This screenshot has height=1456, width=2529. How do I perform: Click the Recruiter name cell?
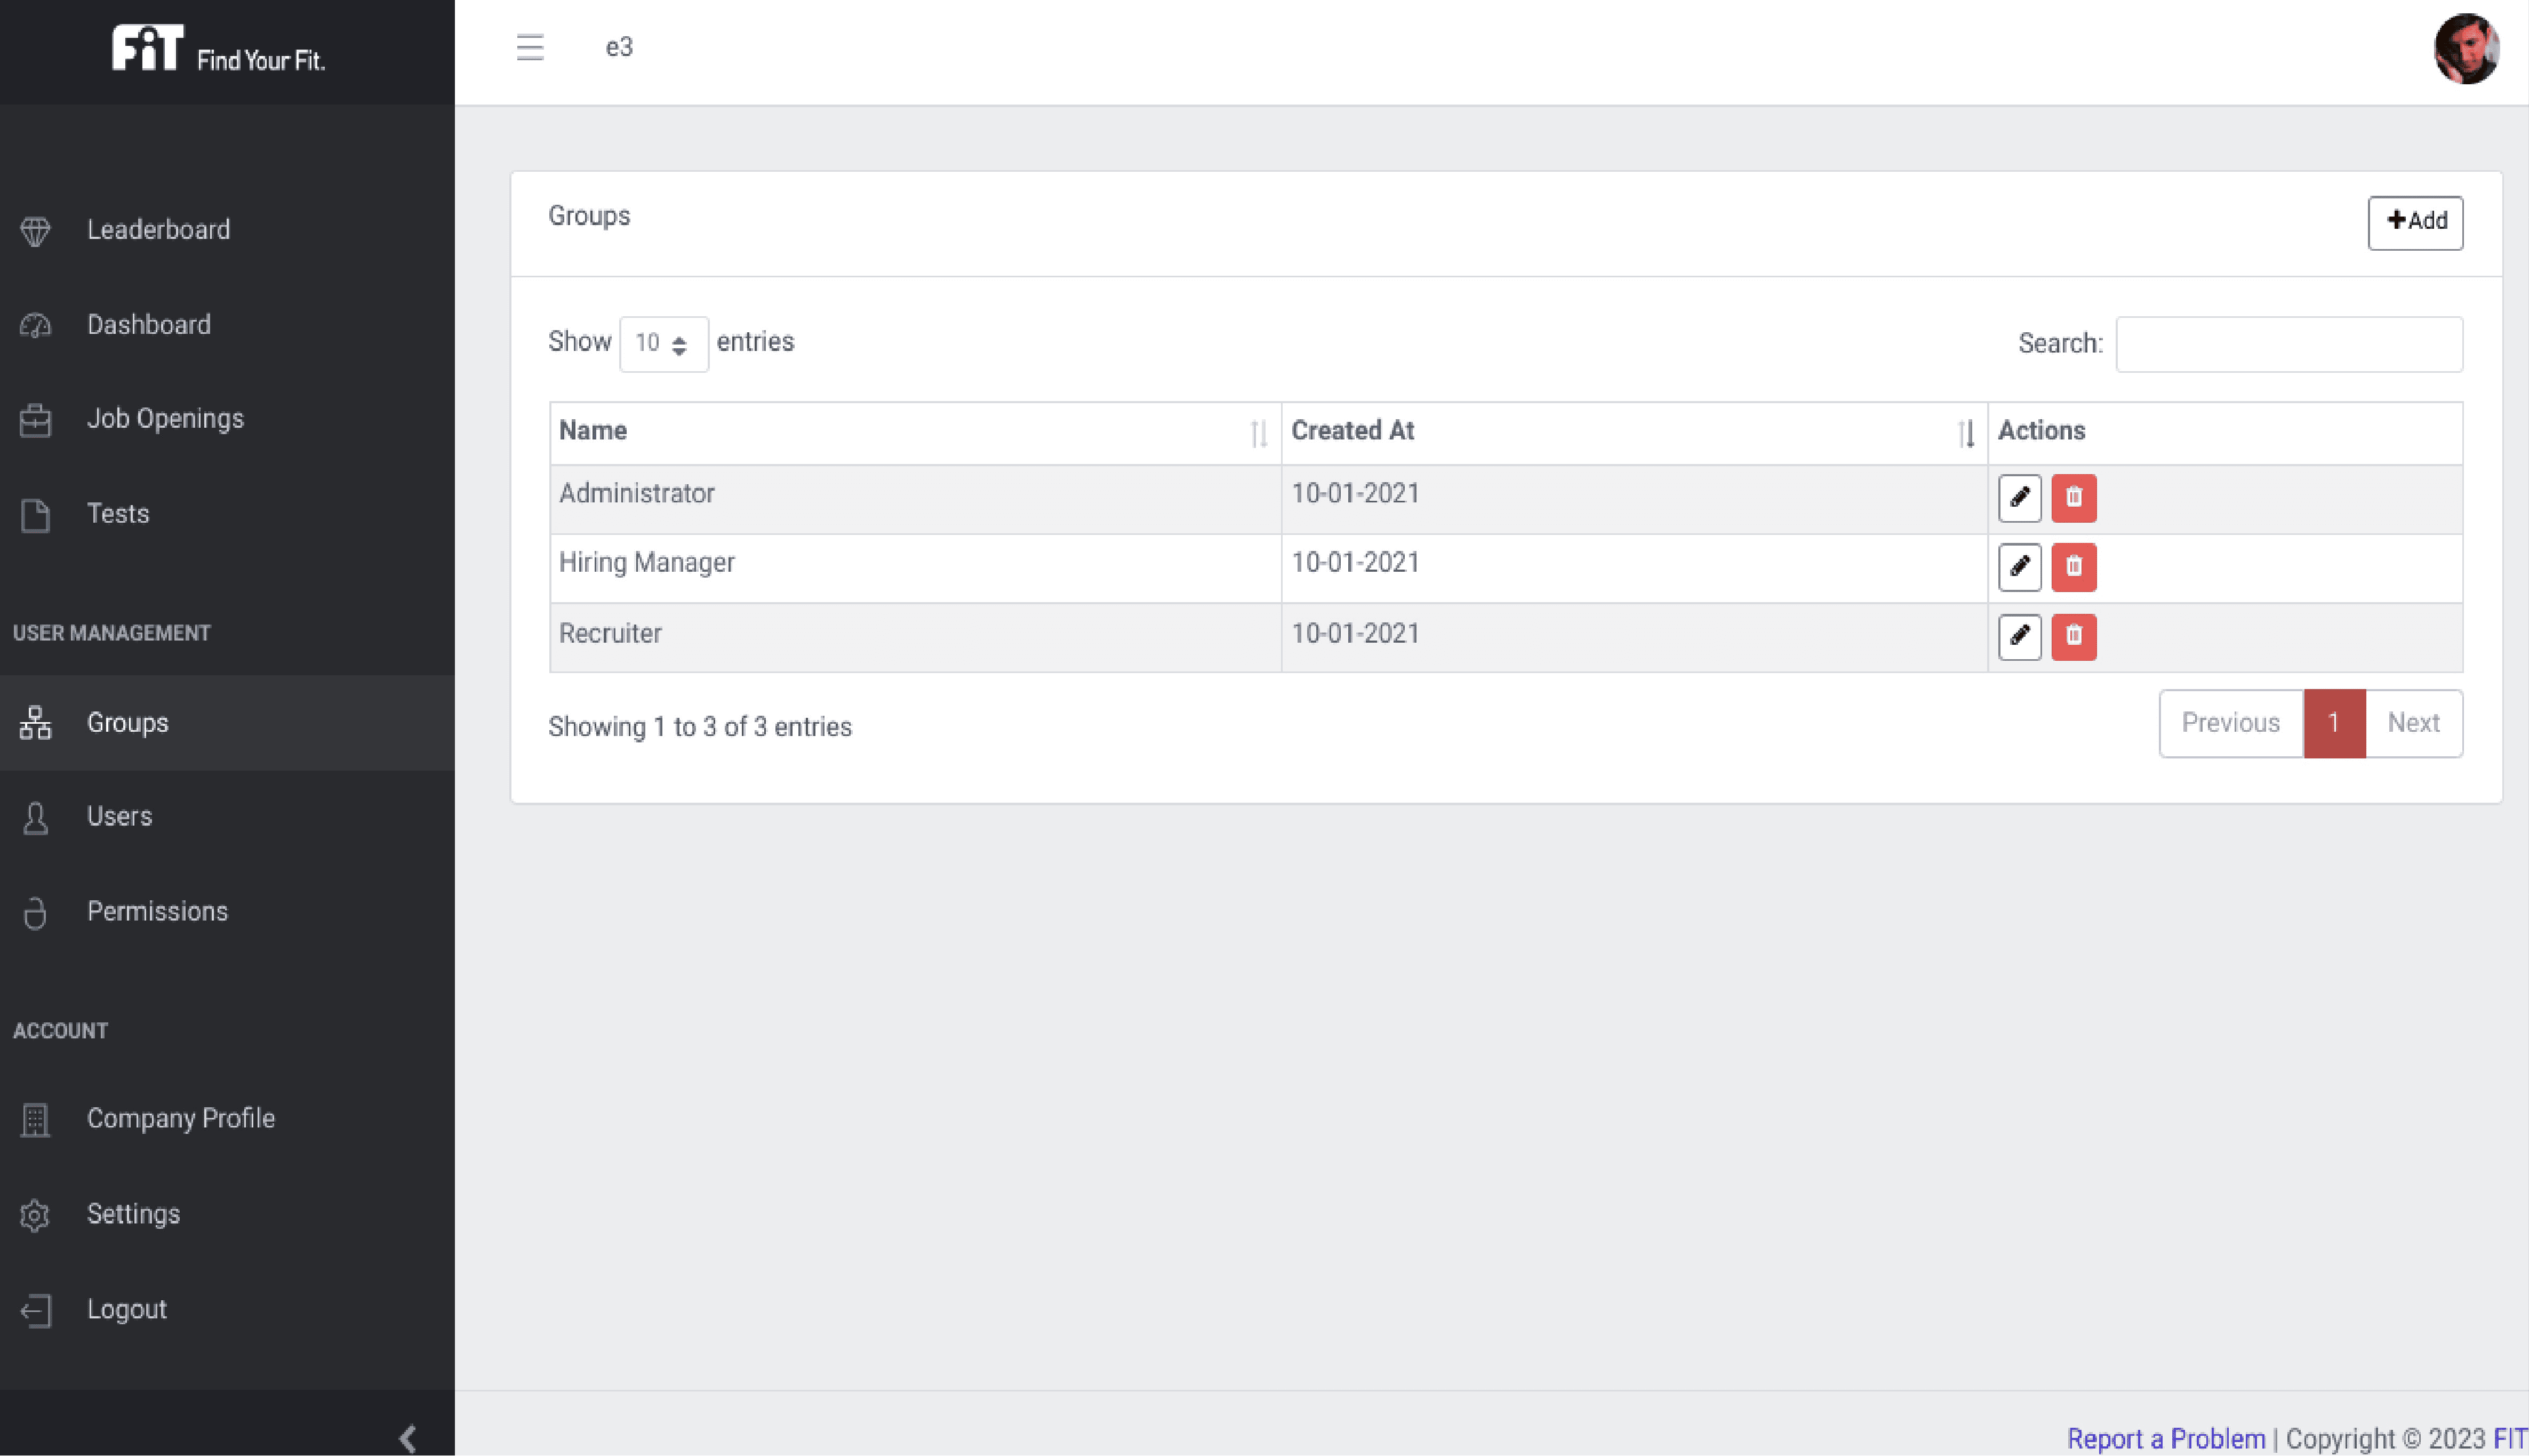(915, 638)
